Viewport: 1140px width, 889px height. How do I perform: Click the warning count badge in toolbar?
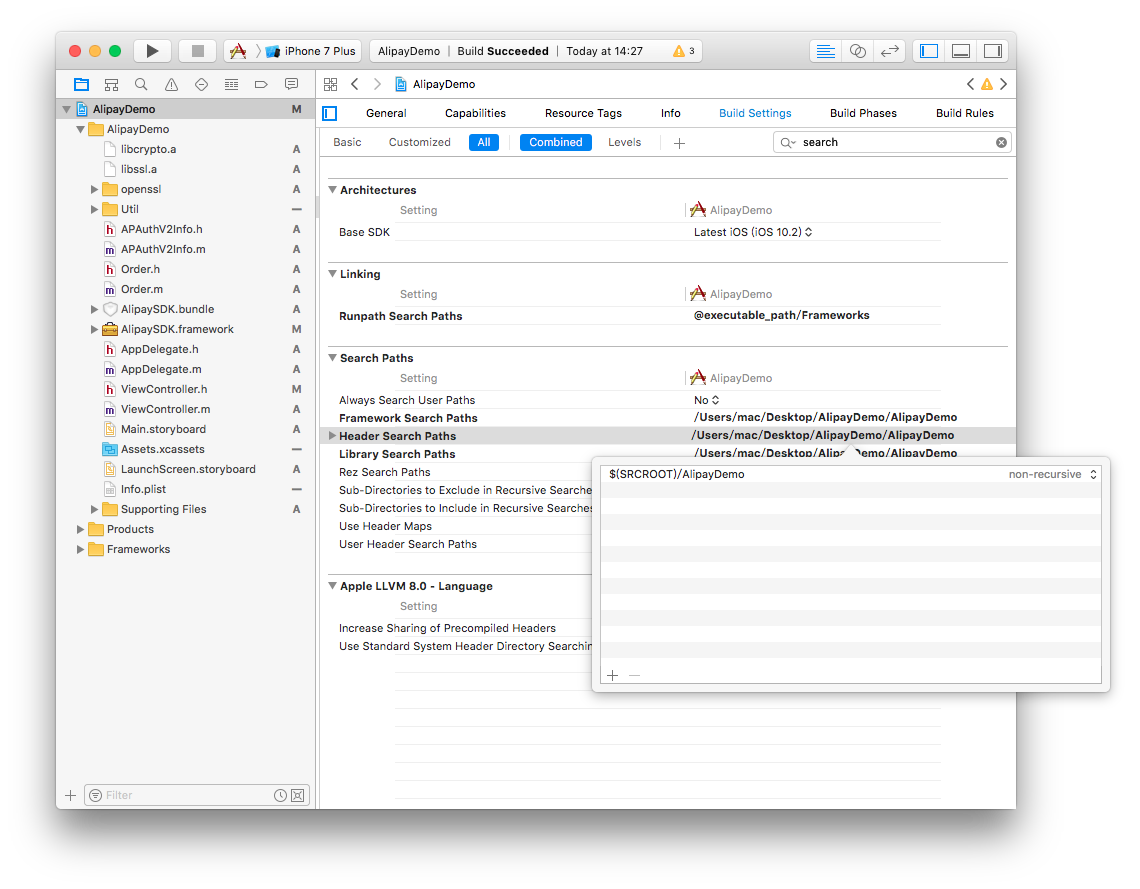coord(683,51)
